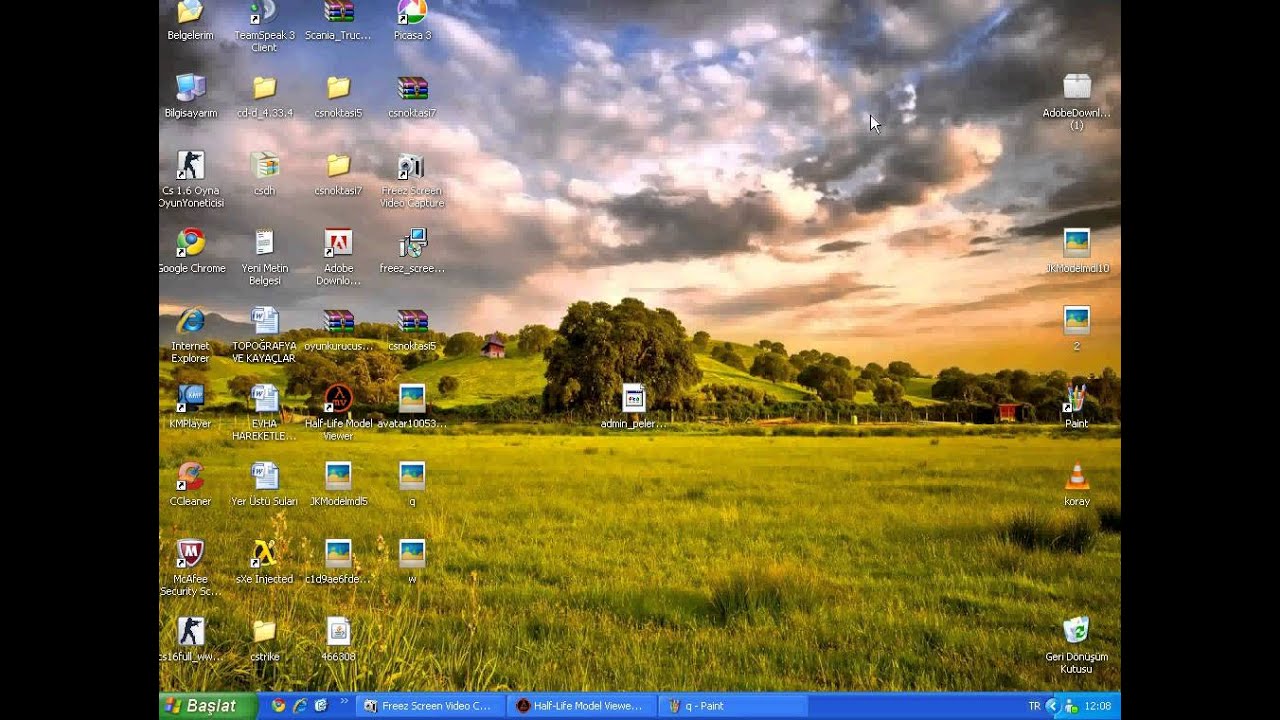Select the EVHA HAREKETLE... Word document

[264, 399]
